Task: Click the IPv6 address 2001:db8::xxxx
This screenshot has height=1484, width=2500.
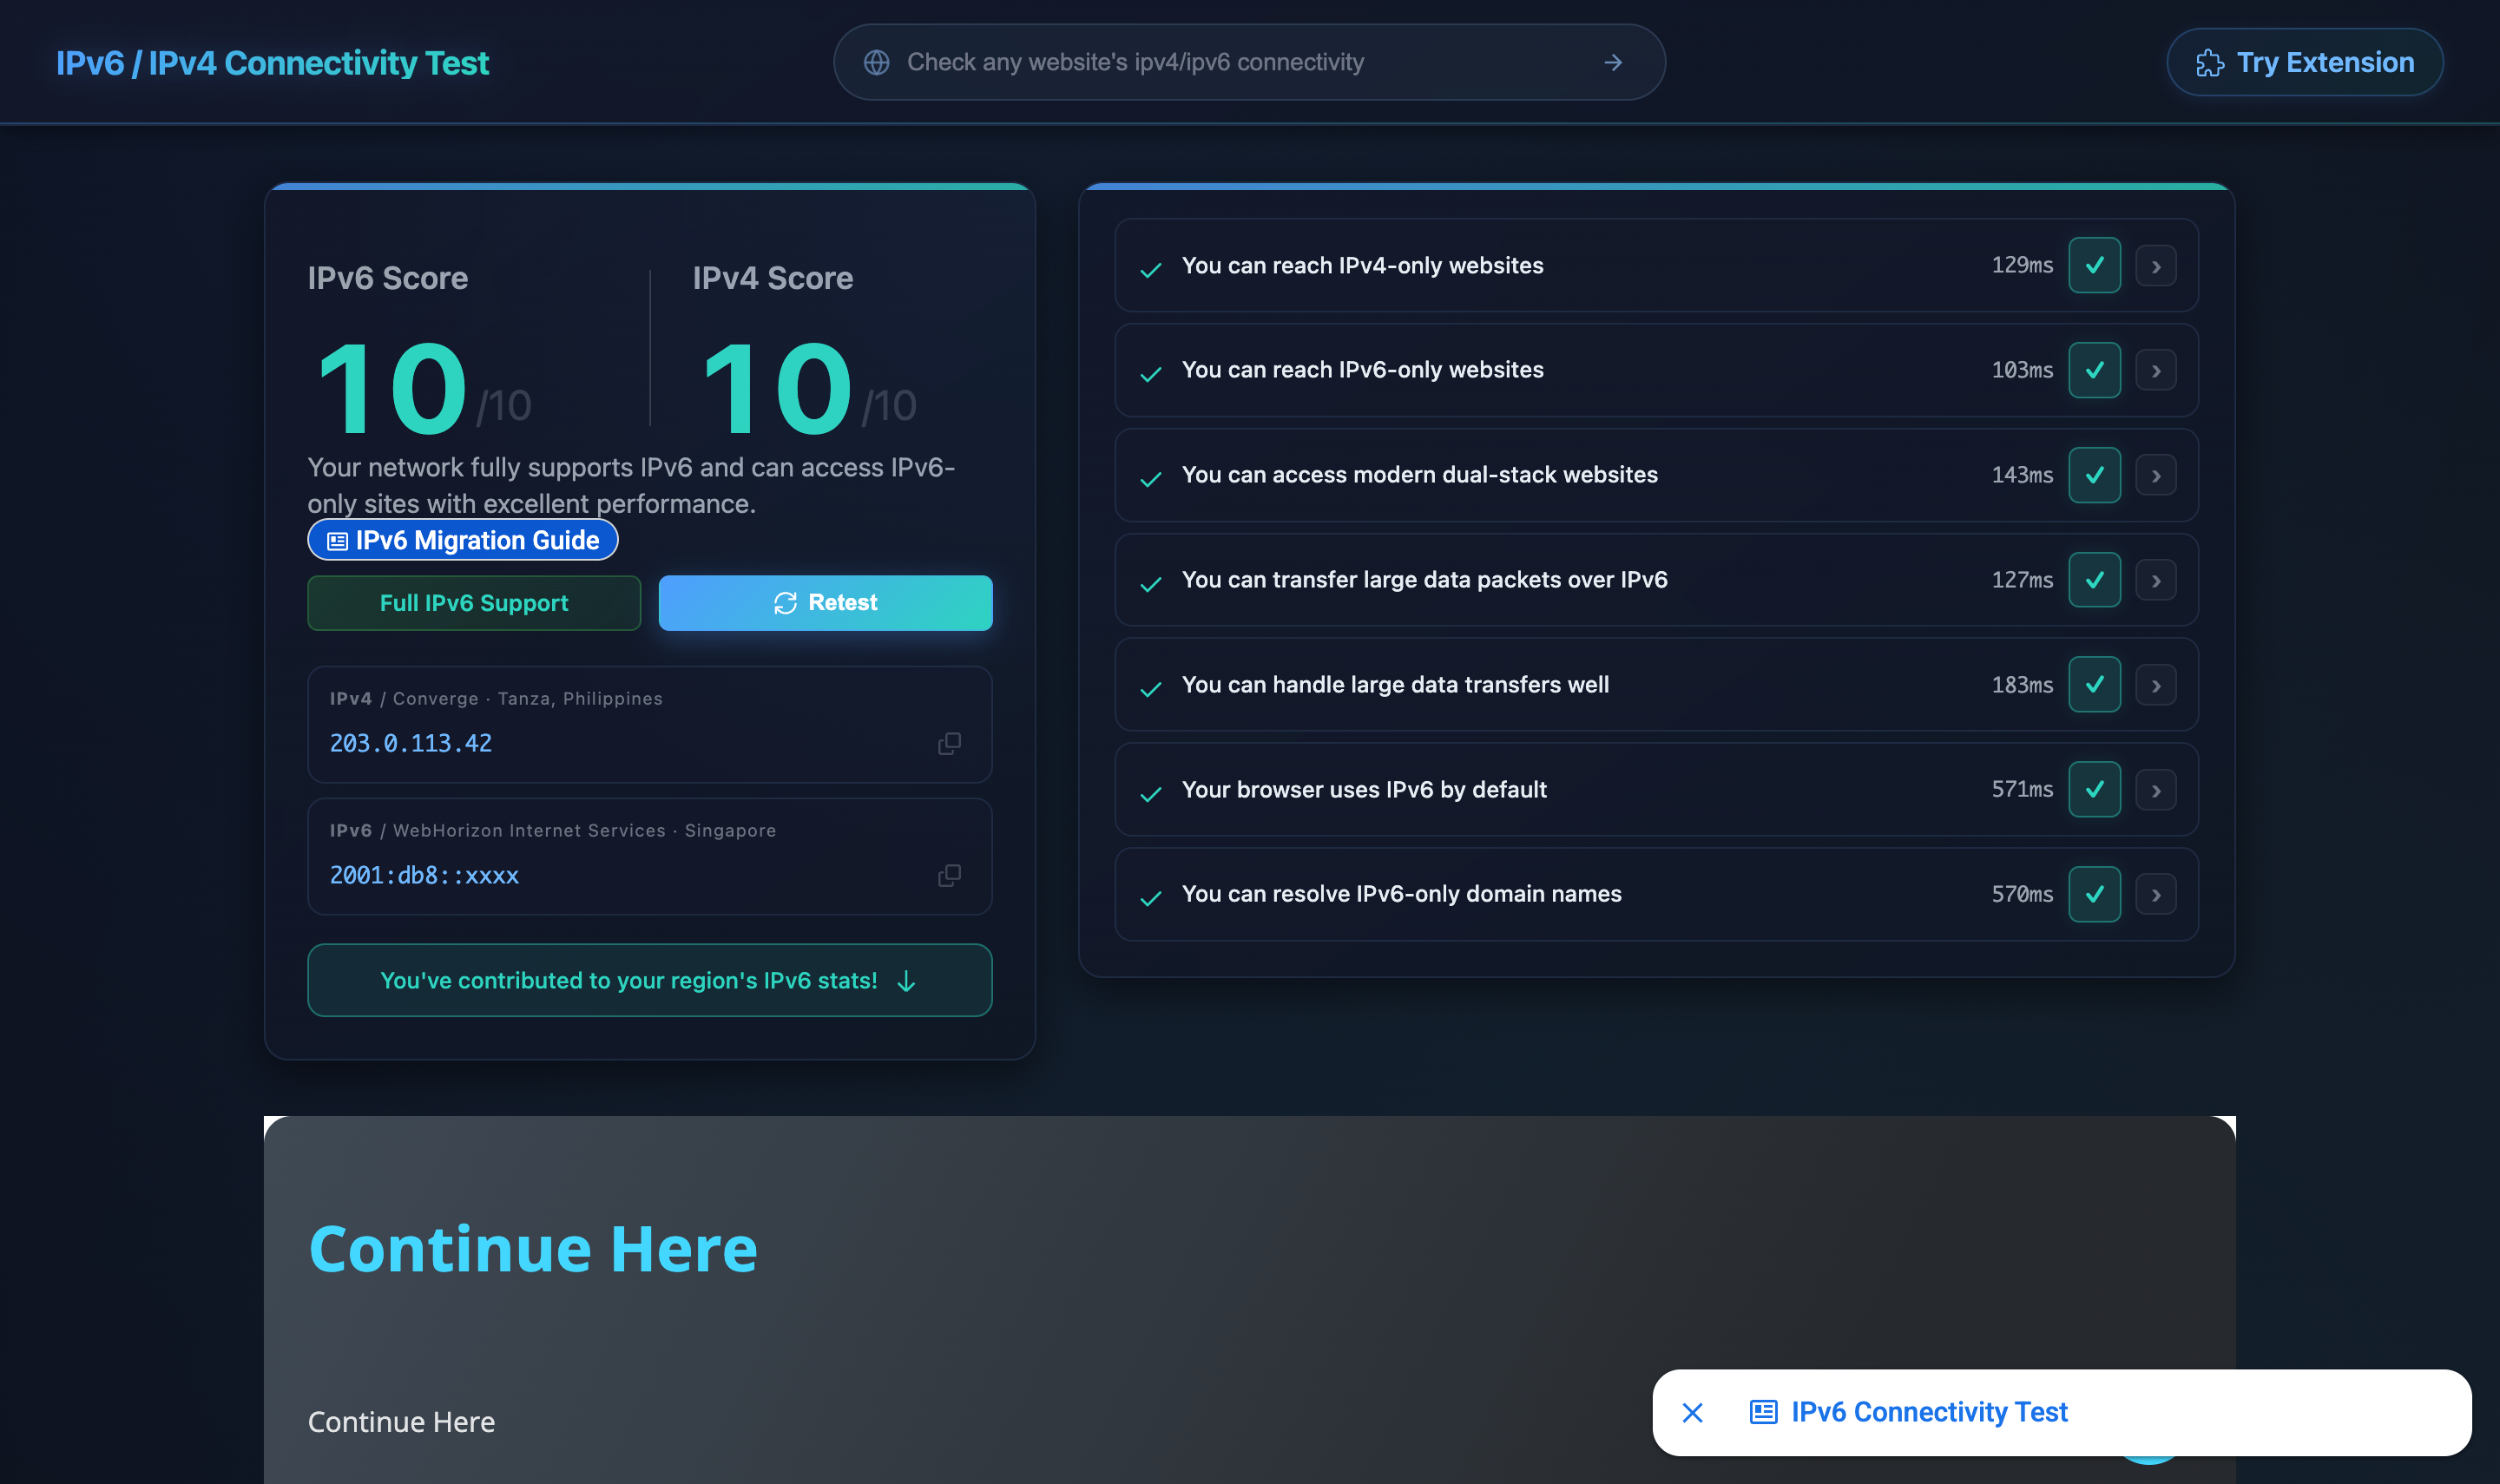Action: pyautogui.click(x=424, y=875)
